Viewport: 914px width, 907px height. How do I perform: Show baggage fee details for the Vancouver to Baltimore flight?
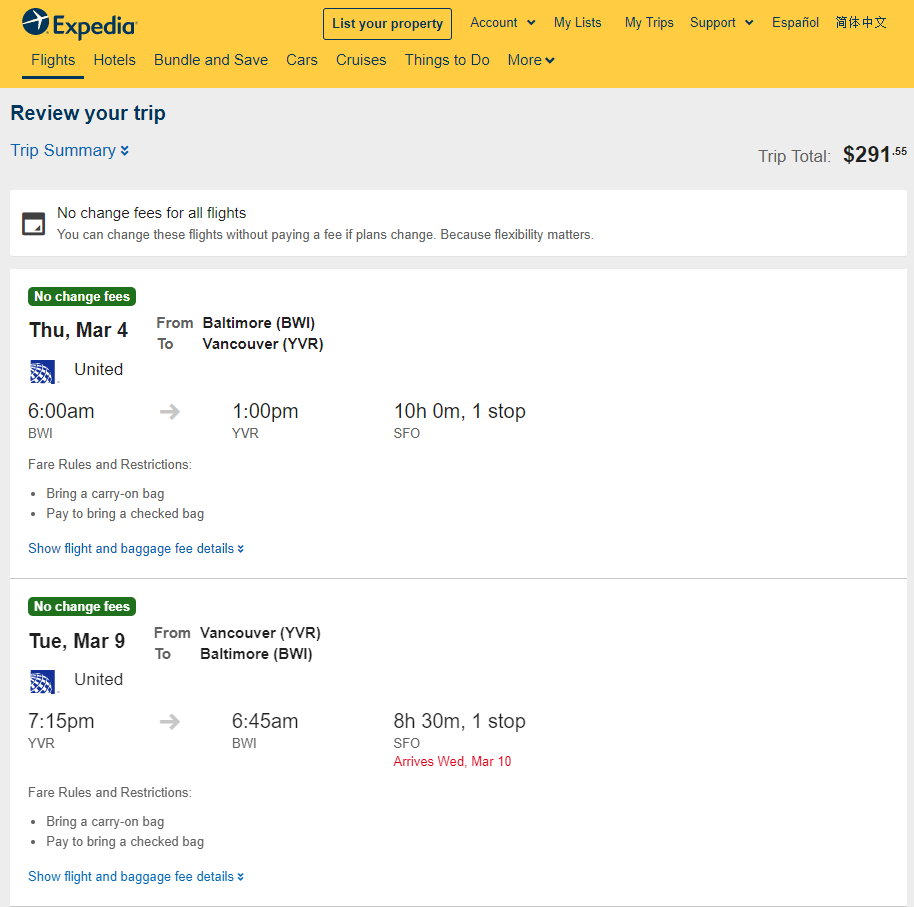coord(136,876)
